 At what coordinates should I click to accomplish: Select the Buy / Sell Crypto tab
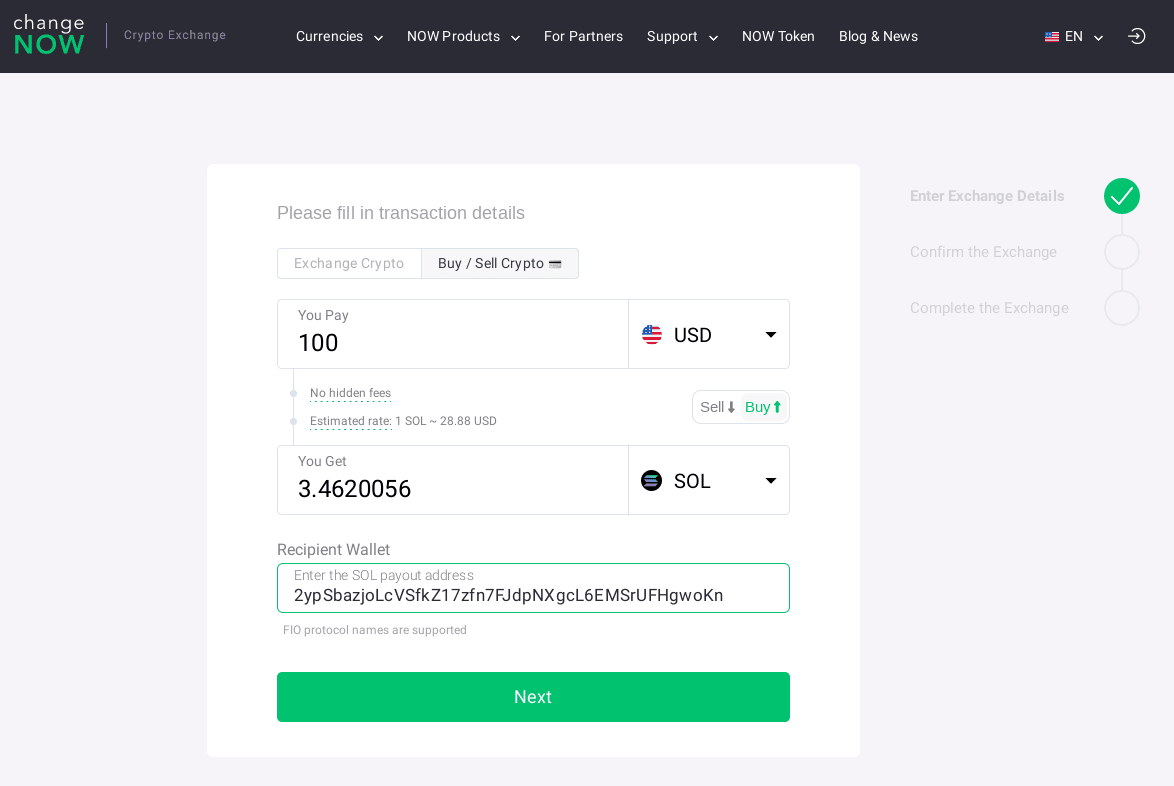pos(500,264)
